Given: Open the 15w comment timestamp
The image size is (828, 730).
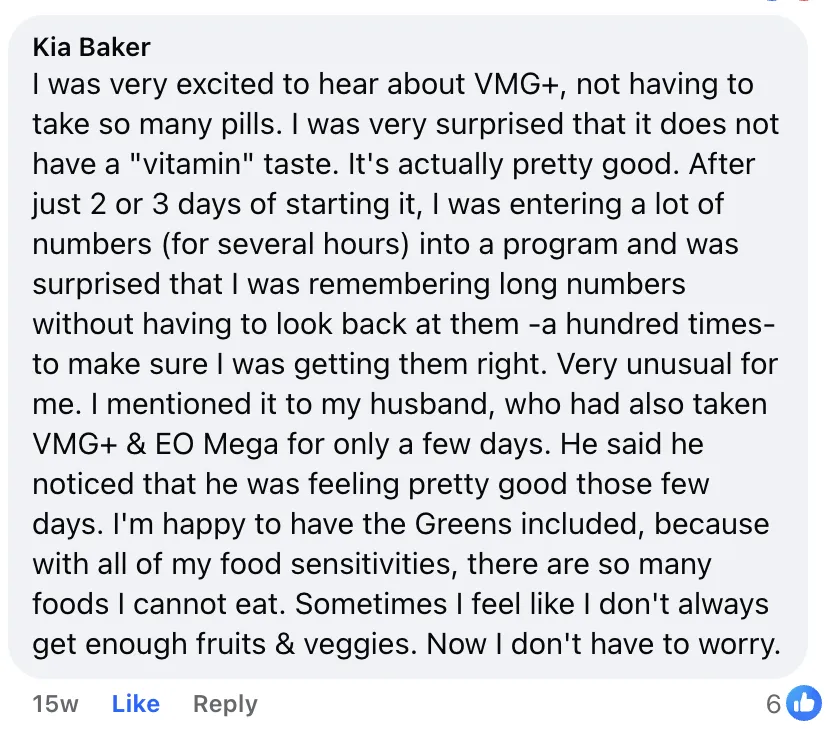Looking at the screenshot, I should tap(55, 704).
